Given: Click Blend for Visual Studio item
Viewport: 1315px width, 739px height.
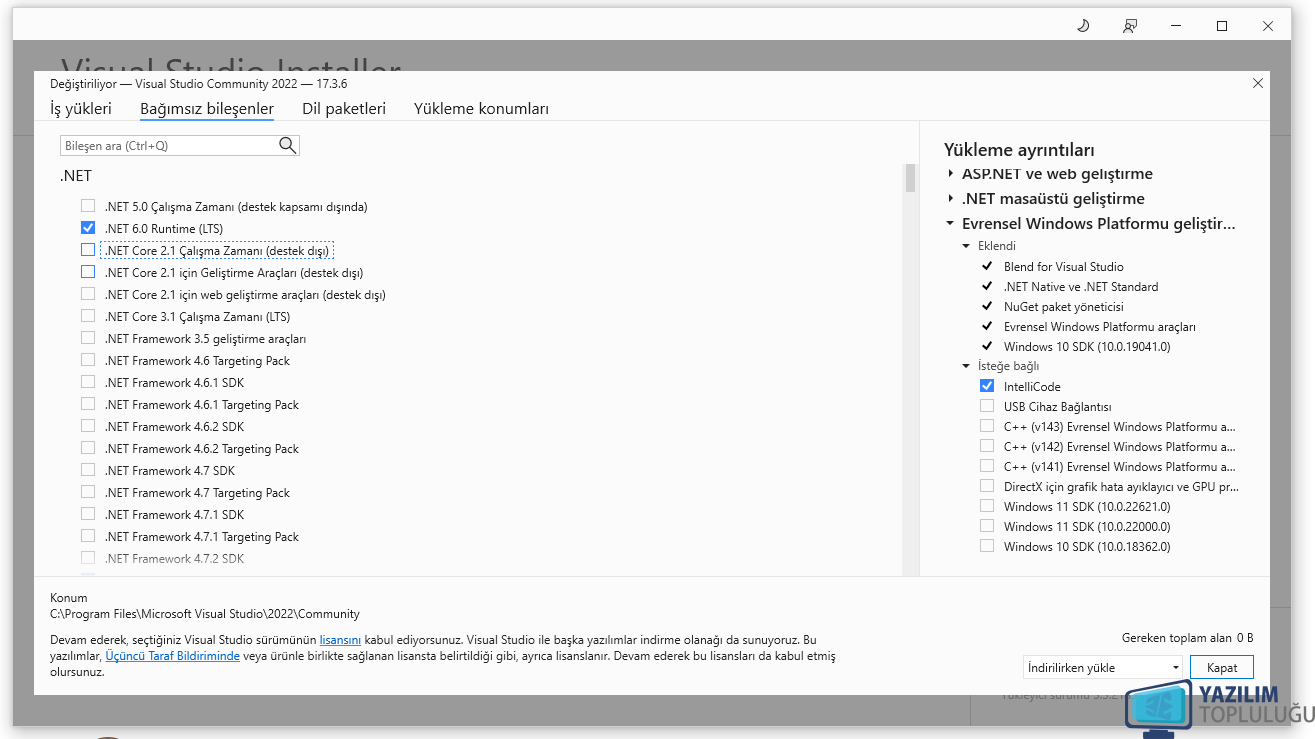Looking at the screenshot, I should pos(1064,267).
